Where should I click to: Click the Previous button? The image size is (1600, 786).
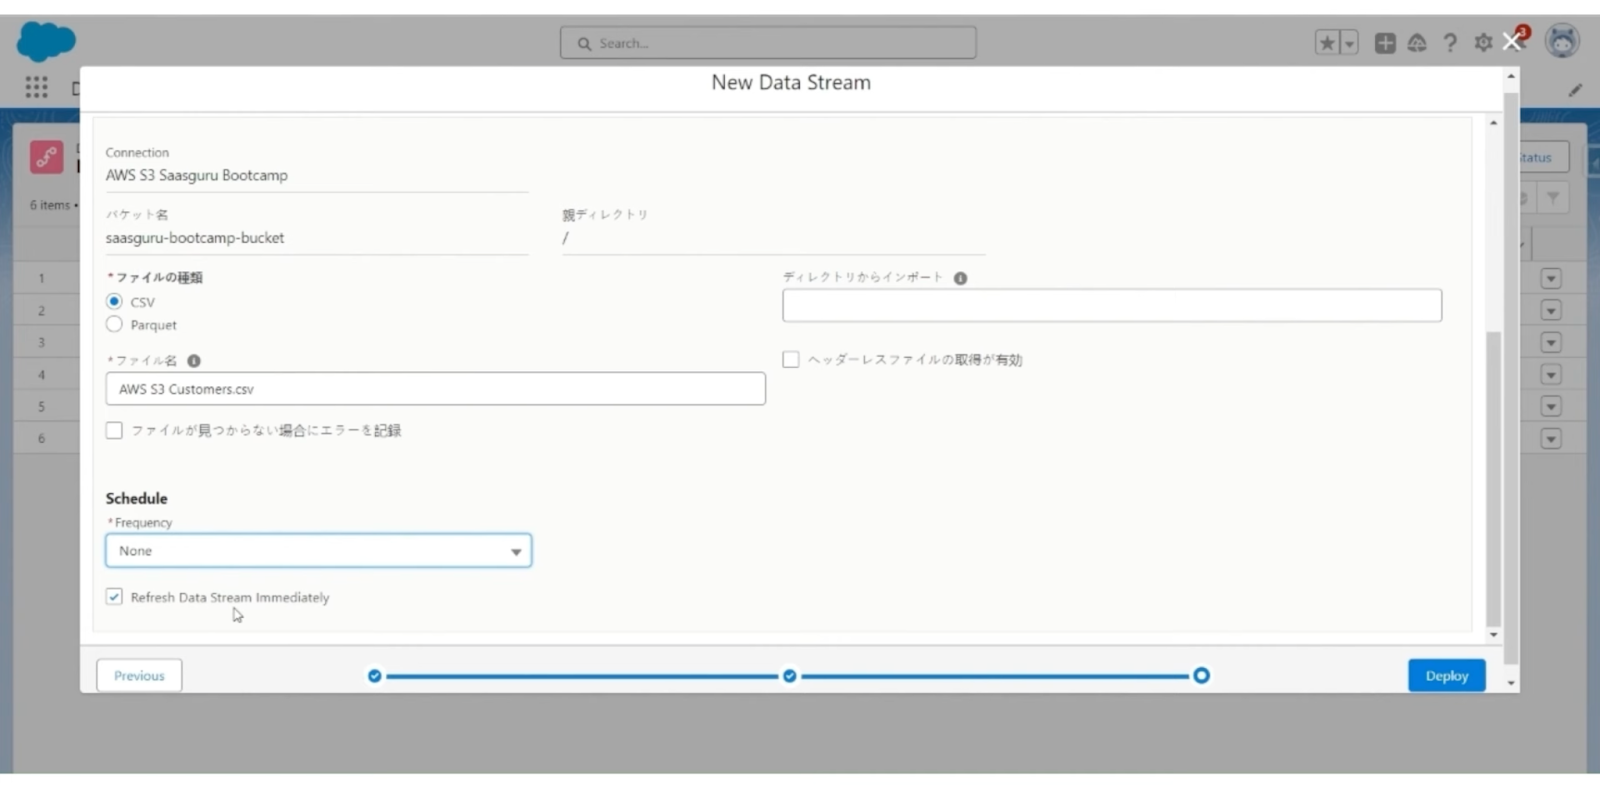(x=139, y=676)
